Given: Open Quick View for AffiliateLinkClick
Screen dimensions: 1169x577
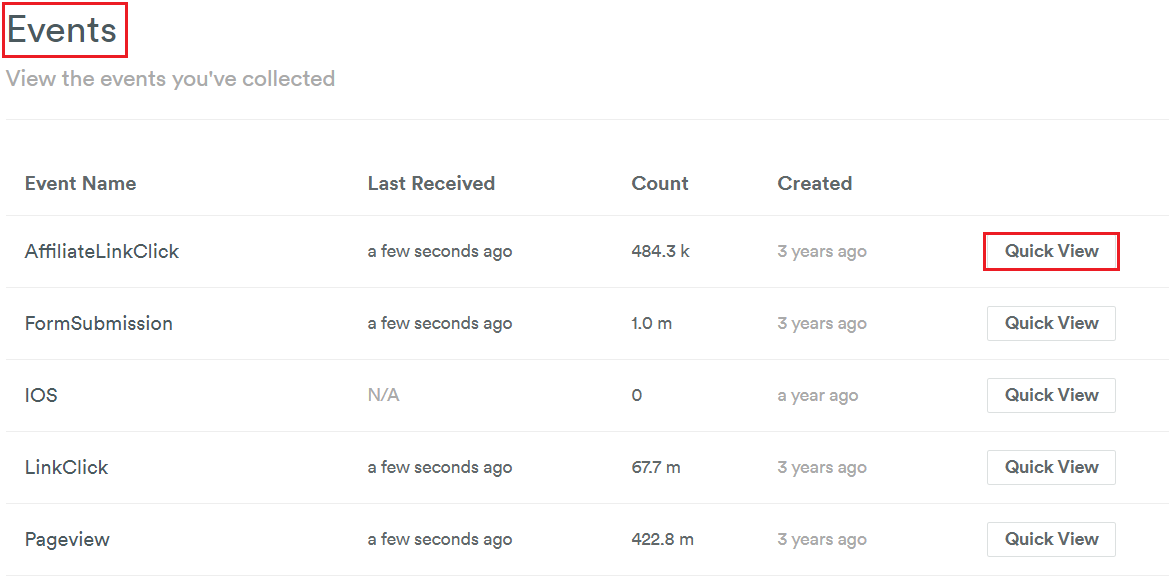Looking at the screenshot, I should pyautogui.click(x=1051, y=251).
